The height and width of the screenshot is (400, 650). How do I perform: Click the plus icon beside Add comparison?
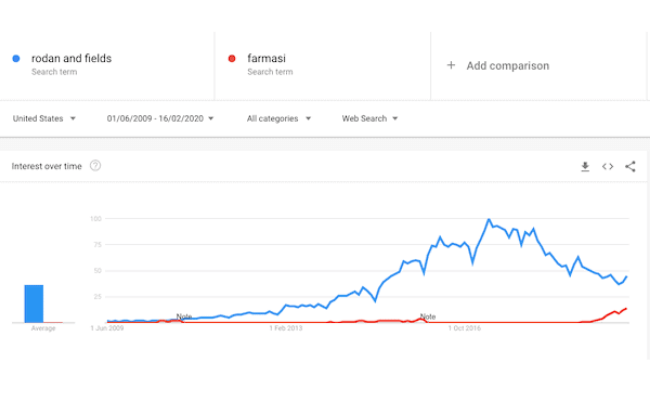[x=451, y=65]
